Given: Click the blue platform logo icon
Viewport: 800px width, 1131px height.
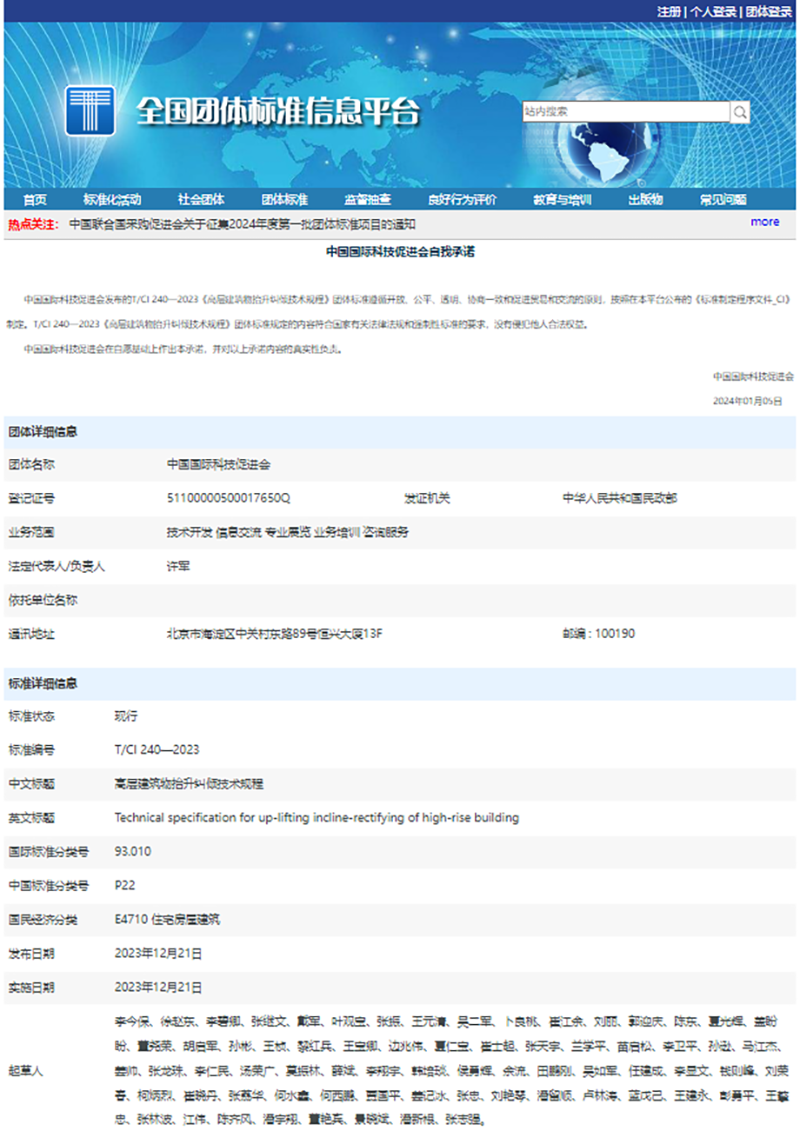Looking at the screenshot, I should tap(90, 110).
